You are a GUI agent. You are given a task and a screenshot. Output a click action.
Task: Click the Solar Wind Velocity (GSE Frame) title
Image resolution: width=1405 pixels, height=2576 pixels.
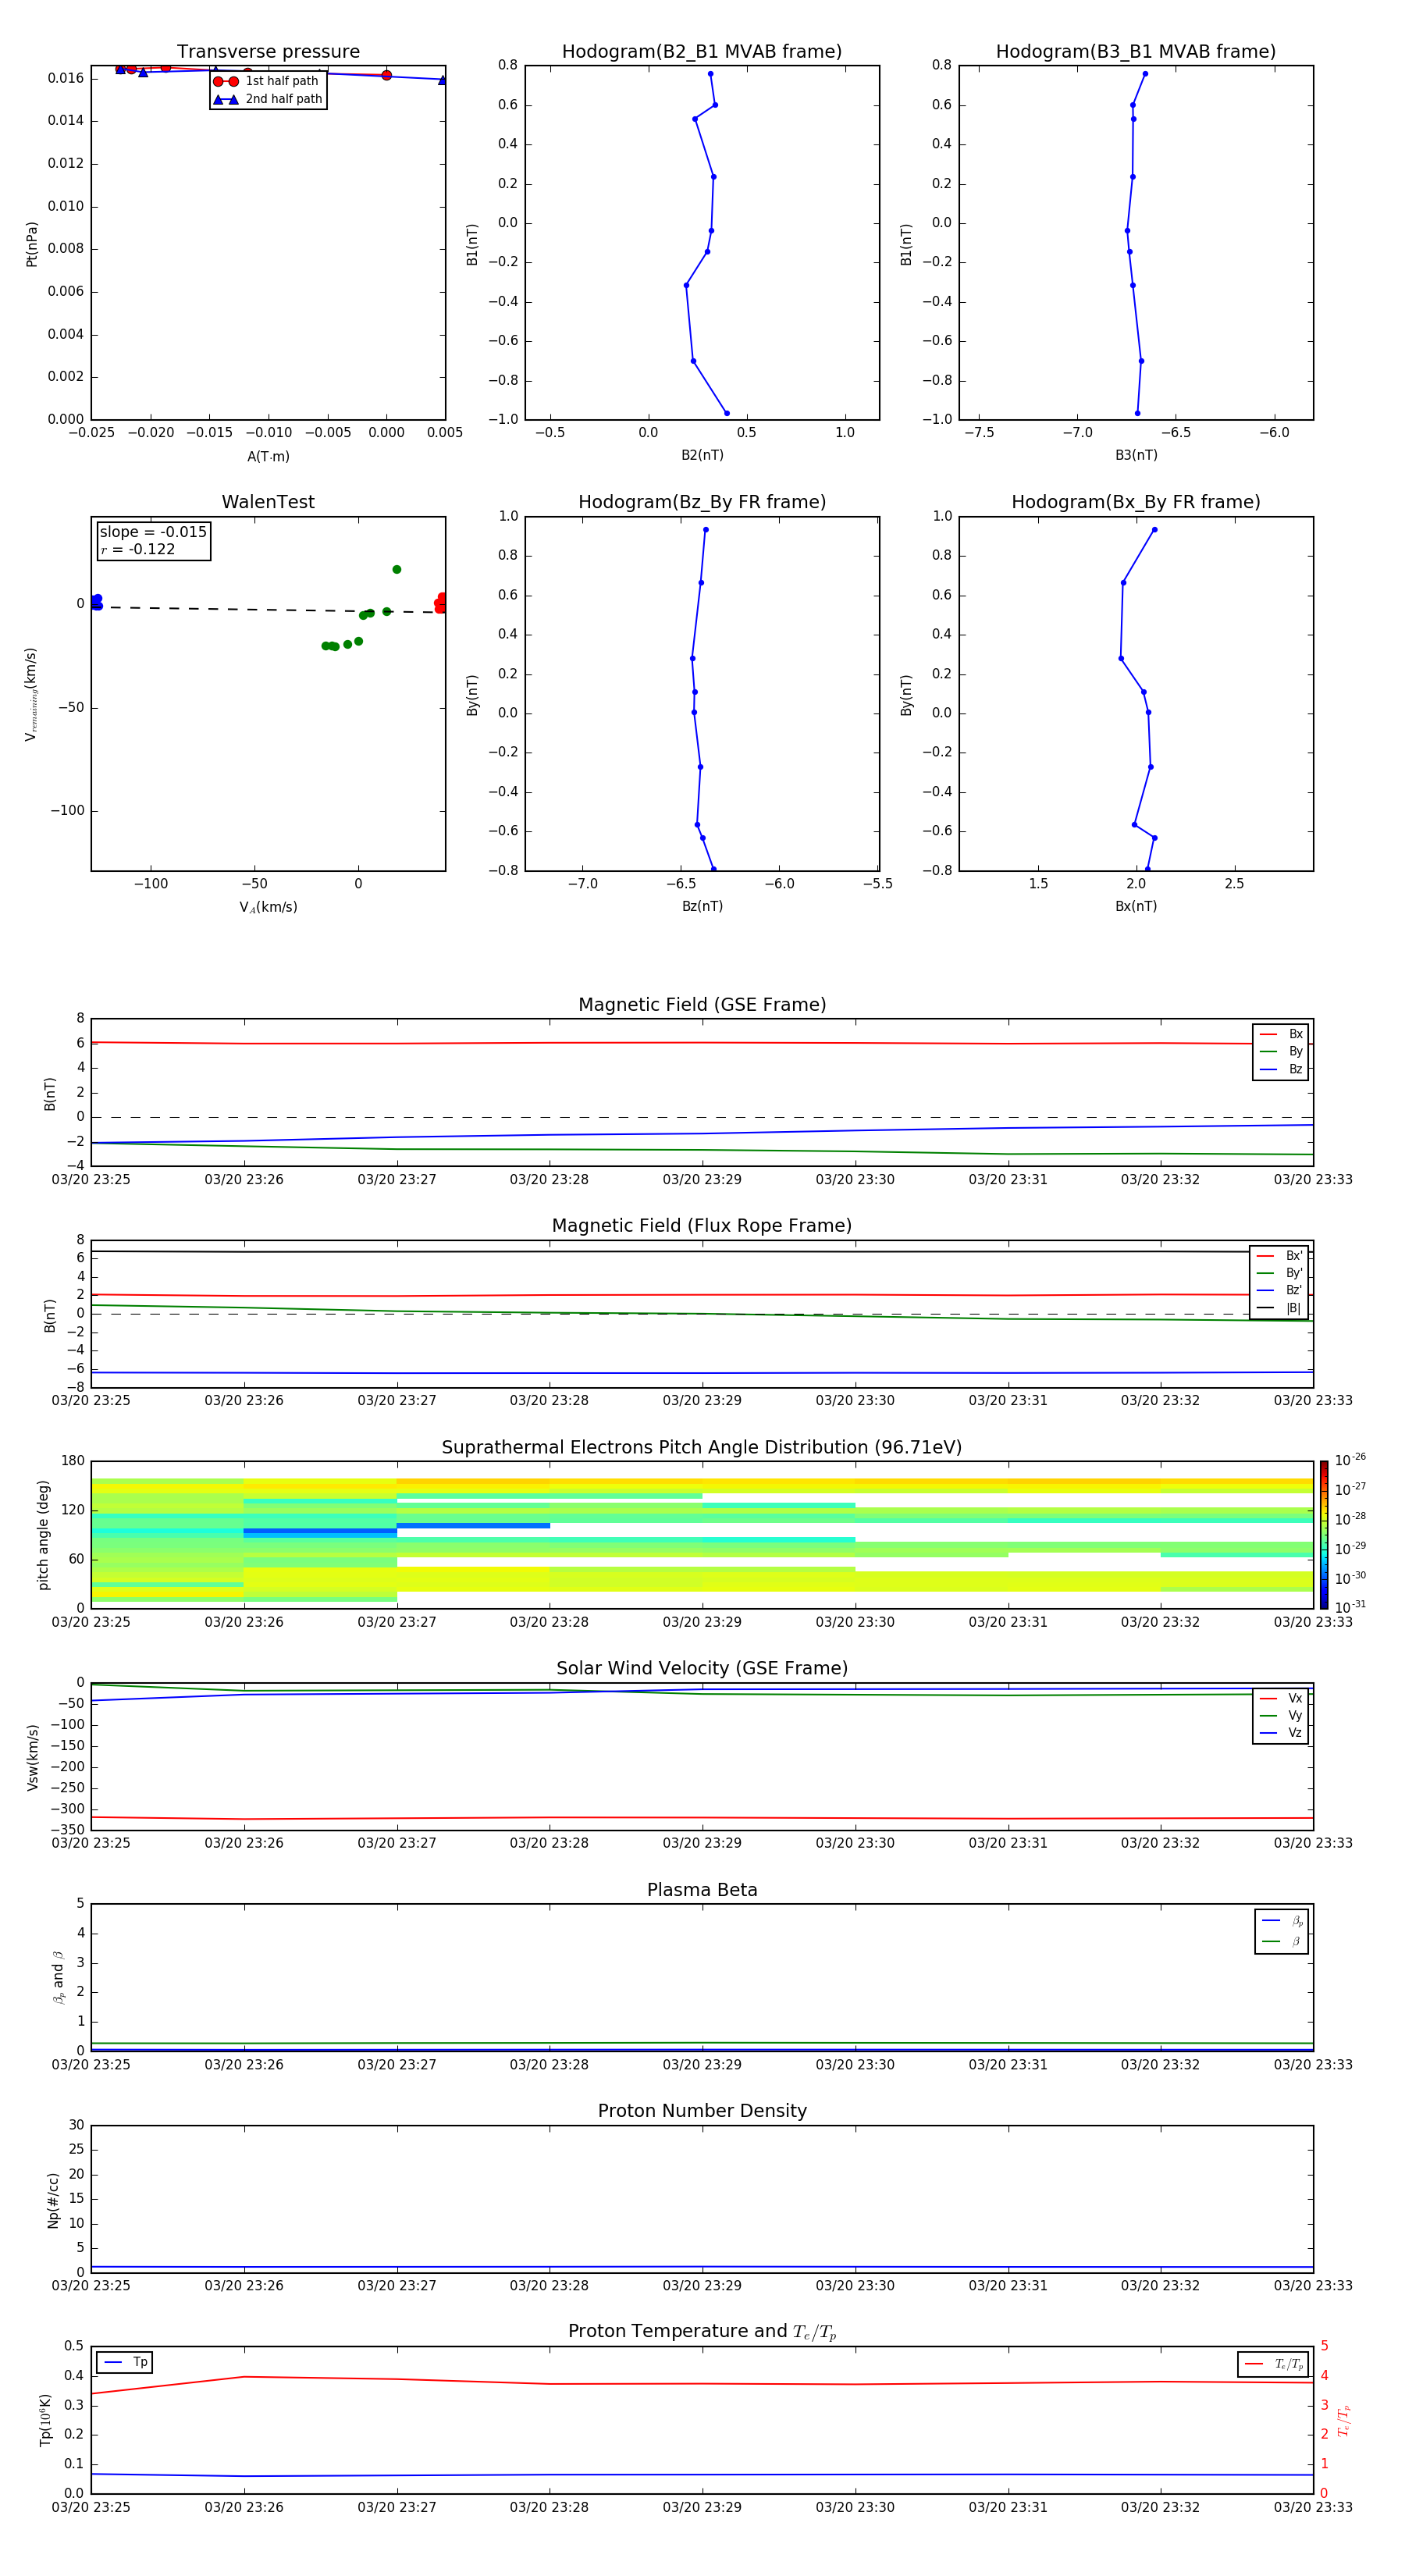pyautogui.click(x=702, y=1669)
